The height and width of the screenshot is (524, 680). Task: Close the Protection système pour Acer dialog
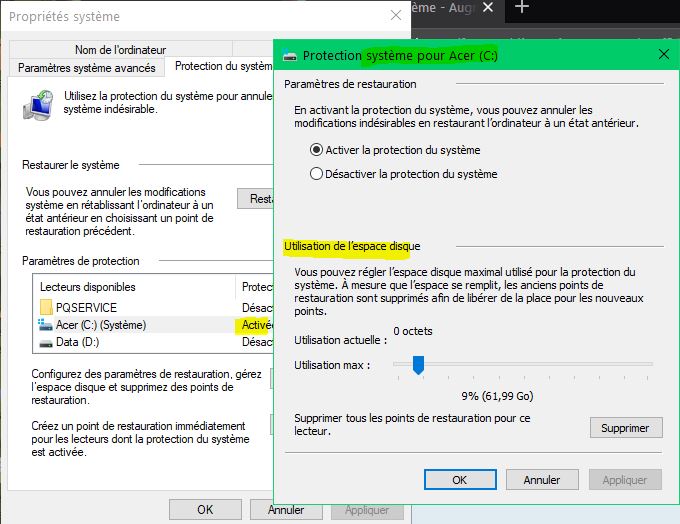point(664,55)
